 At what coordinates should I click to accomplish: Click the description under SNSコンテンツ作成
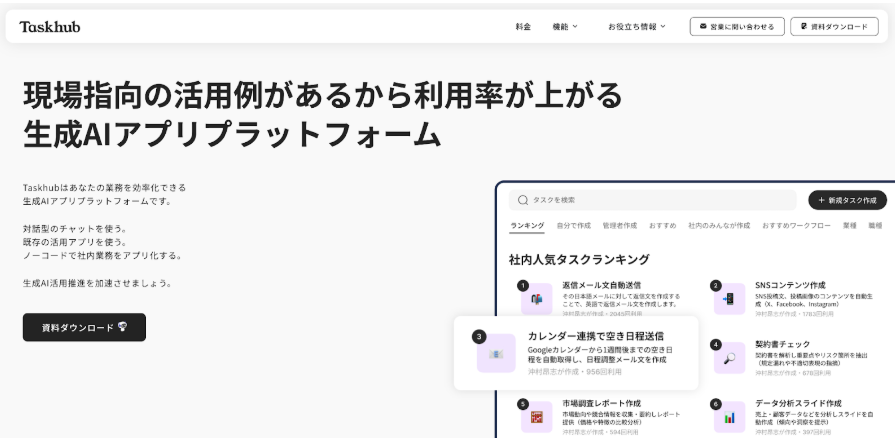point(814,300)
